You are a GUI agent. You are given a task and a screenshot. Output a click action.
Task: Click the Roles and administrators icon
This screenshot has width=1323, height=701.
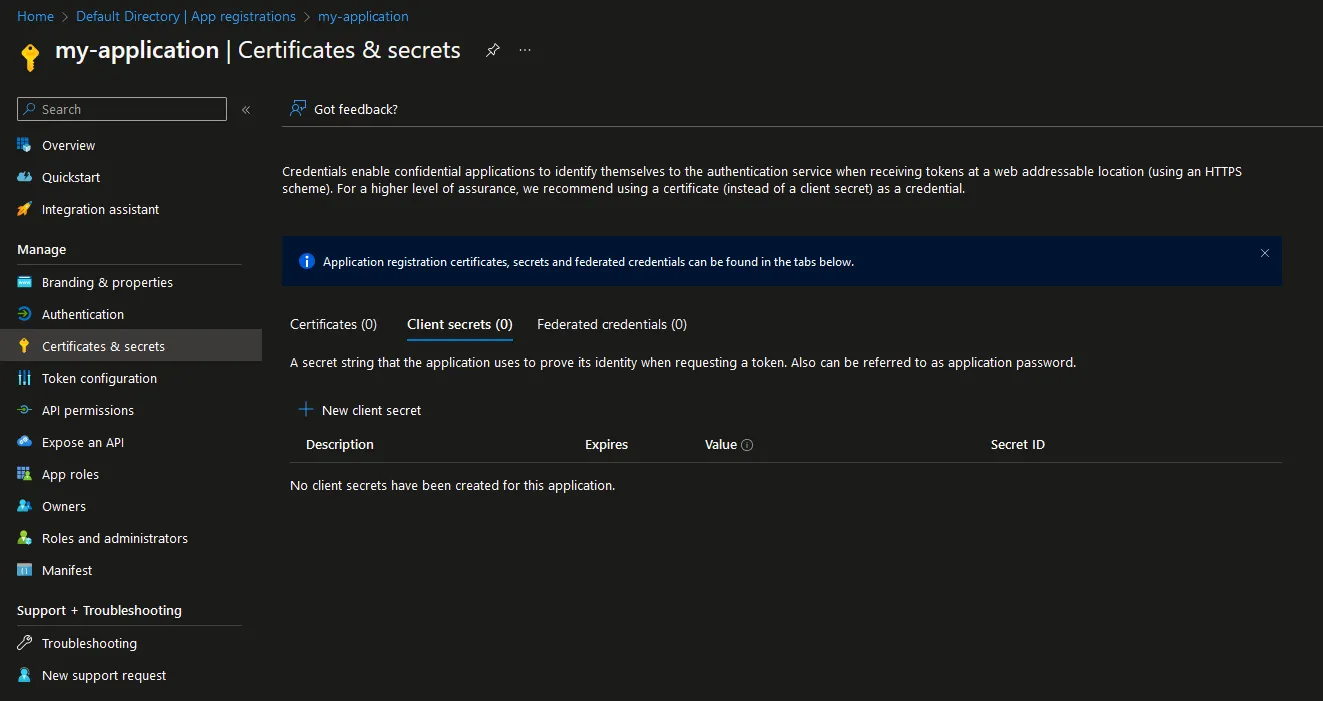(25, 538)
